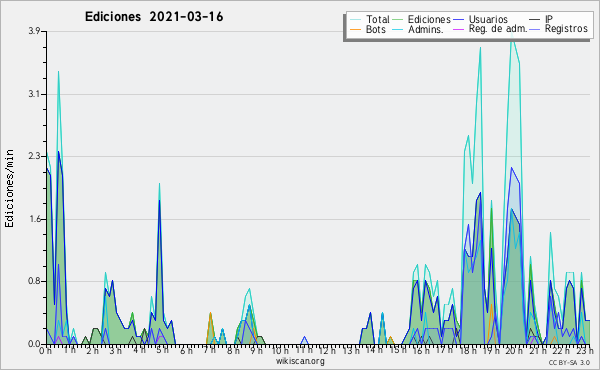Click the Usuarios legend label

(488, 19)
